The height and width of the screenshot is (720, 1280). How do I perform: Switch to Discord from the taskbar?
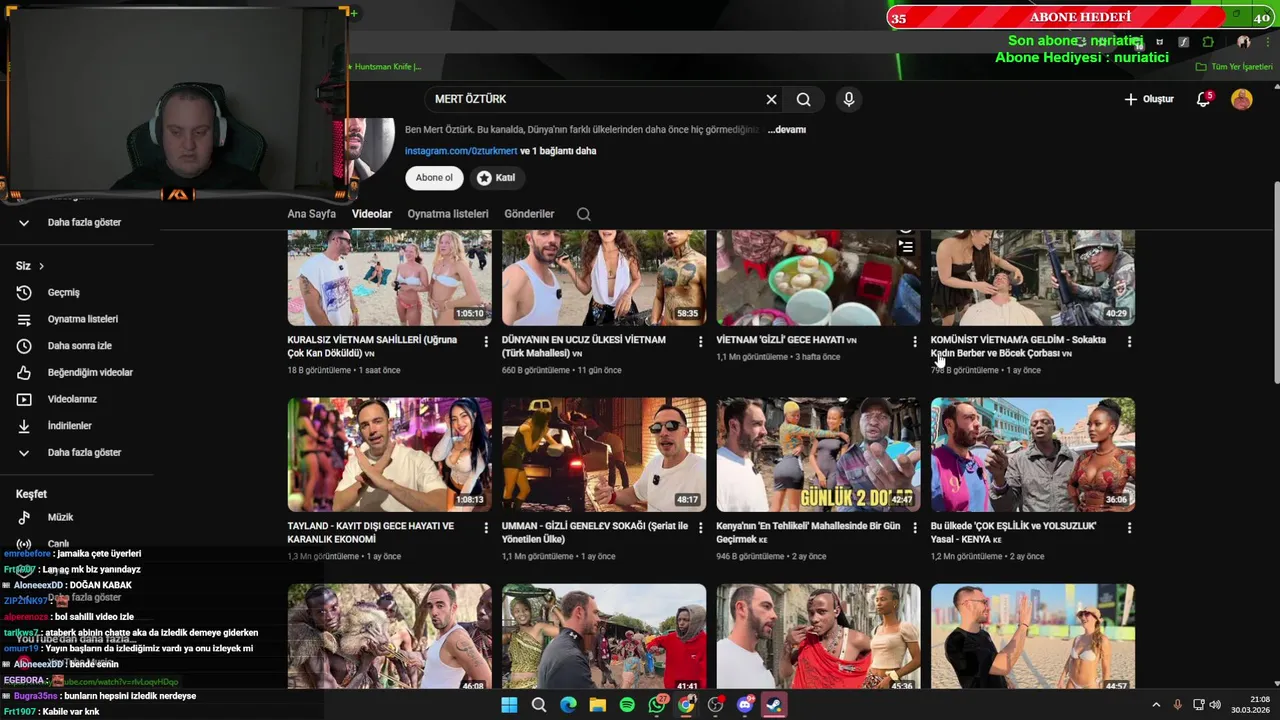(x=745, y=705)
